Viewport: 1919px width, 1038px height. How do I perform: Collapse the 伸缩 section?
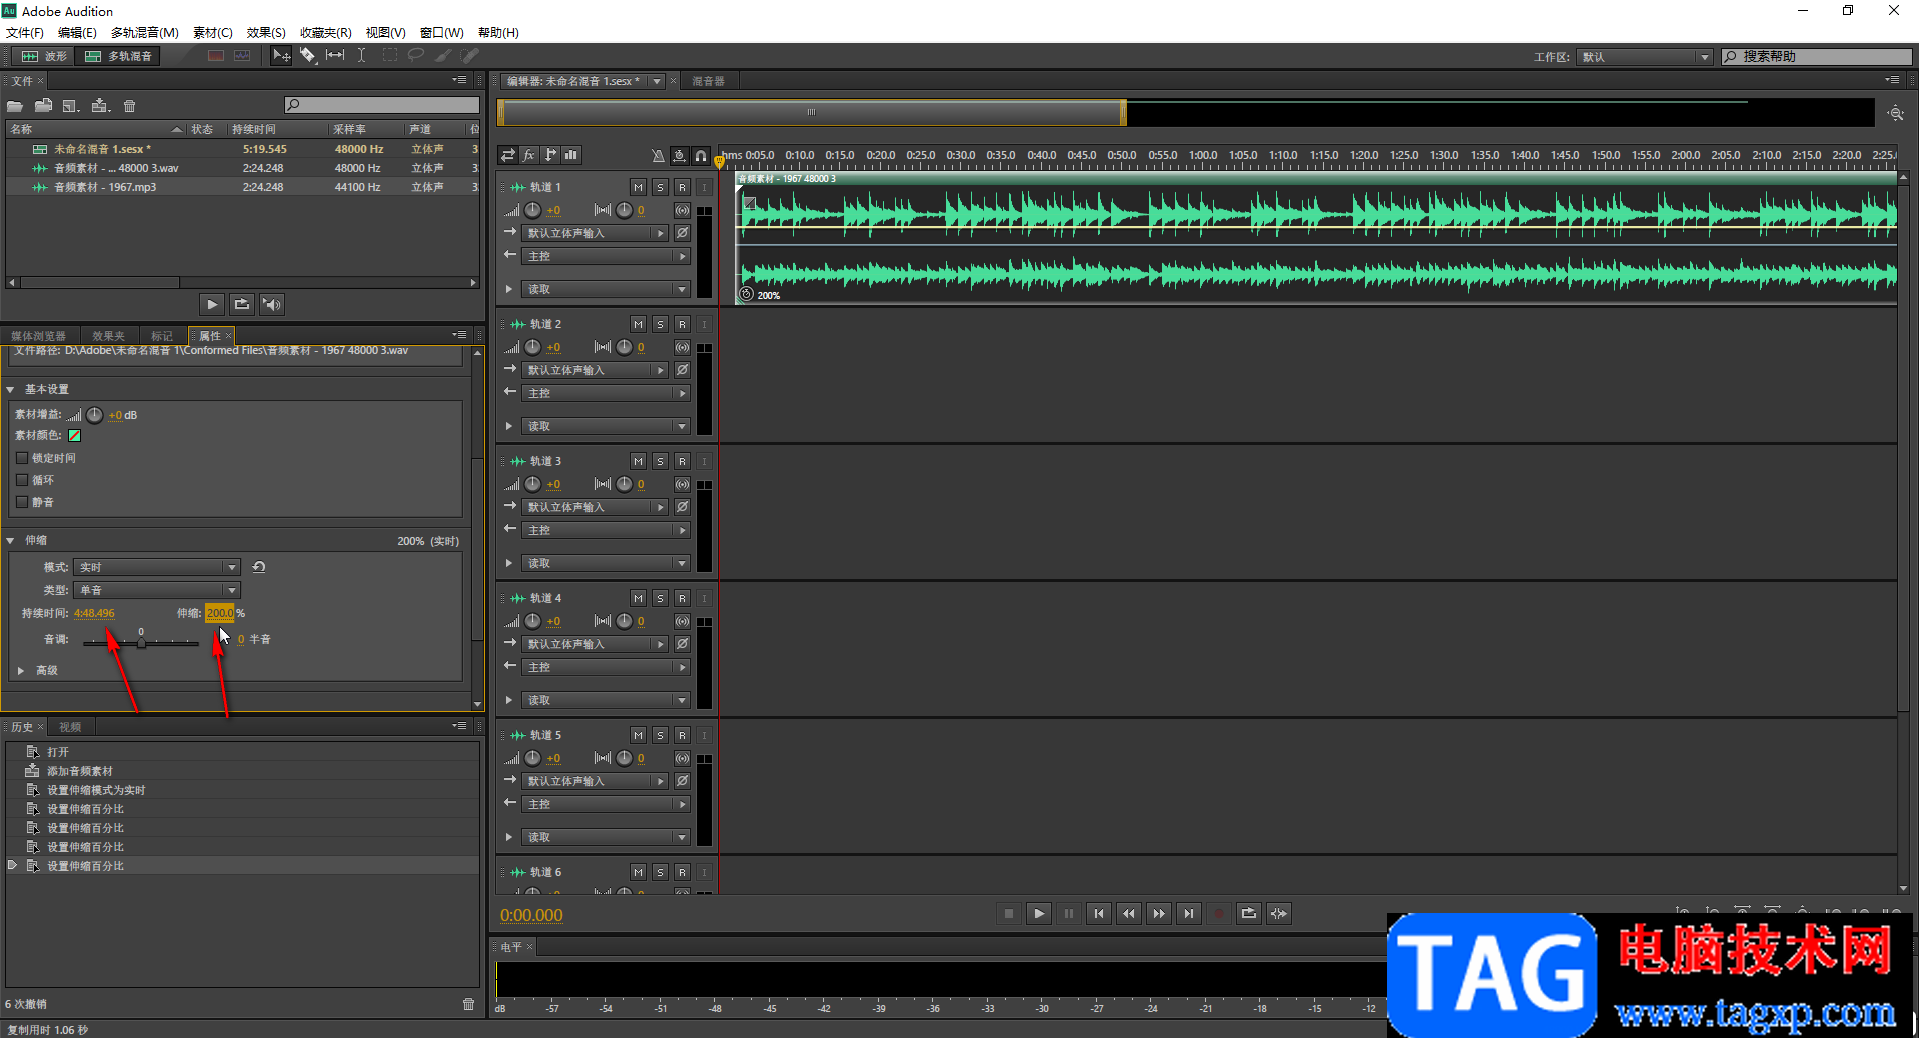click(11, 541)
